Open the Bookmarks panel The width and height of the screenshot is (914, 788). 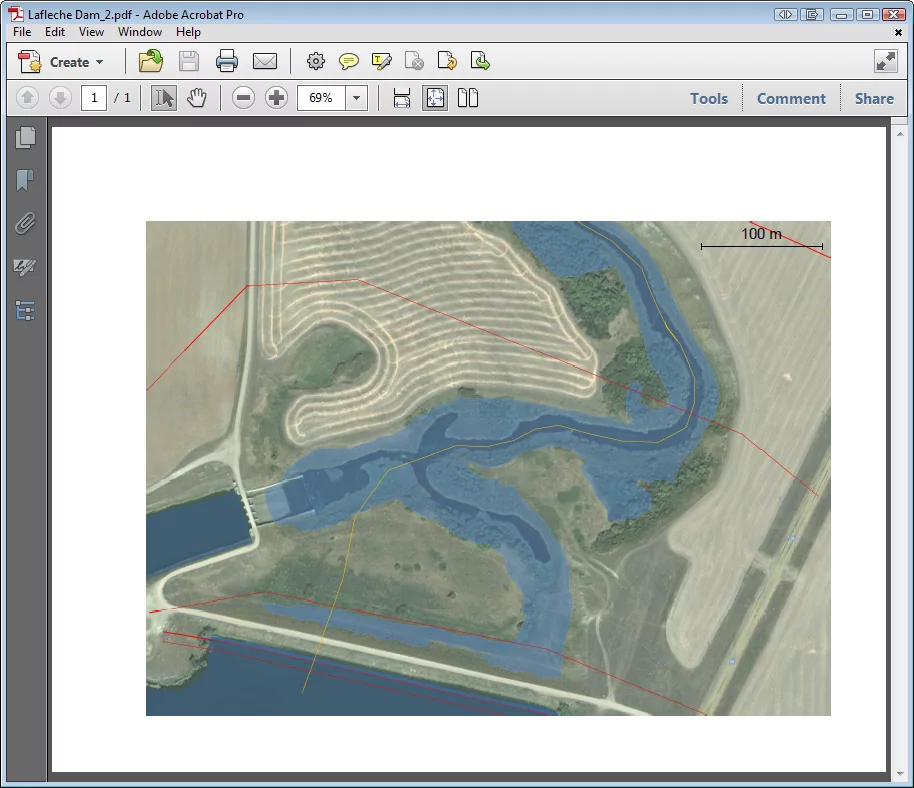pyautogui.click(x=26, y=182)
